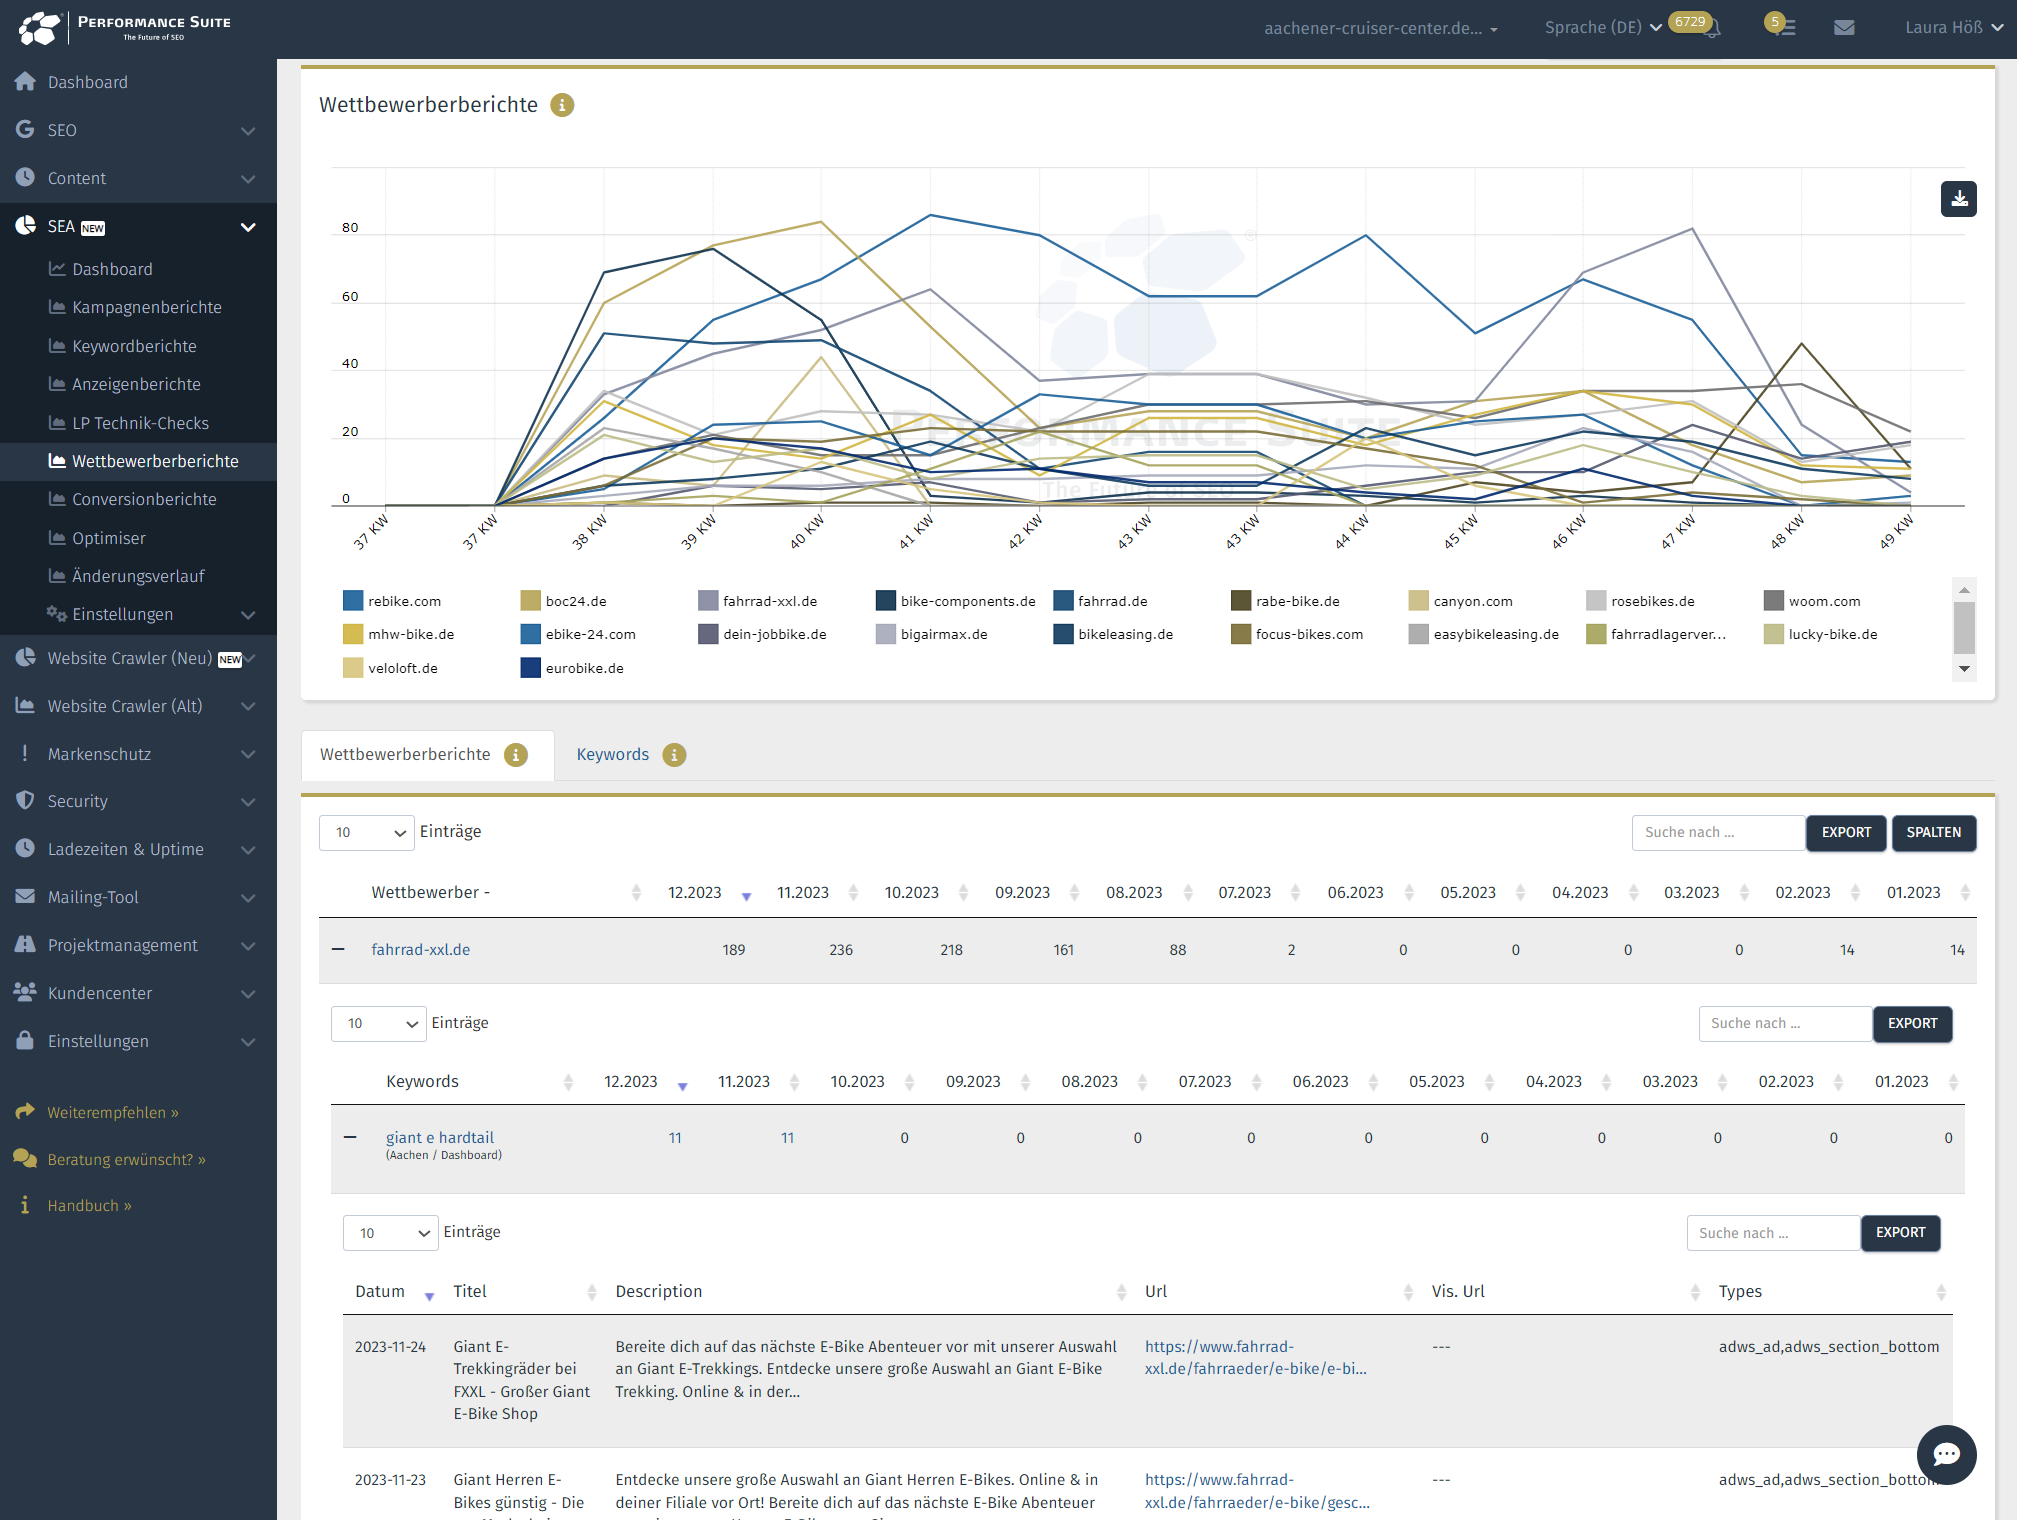Open the entries-per-page dropdown of competitor table
2017x1520 pixels.
point(366,832)
